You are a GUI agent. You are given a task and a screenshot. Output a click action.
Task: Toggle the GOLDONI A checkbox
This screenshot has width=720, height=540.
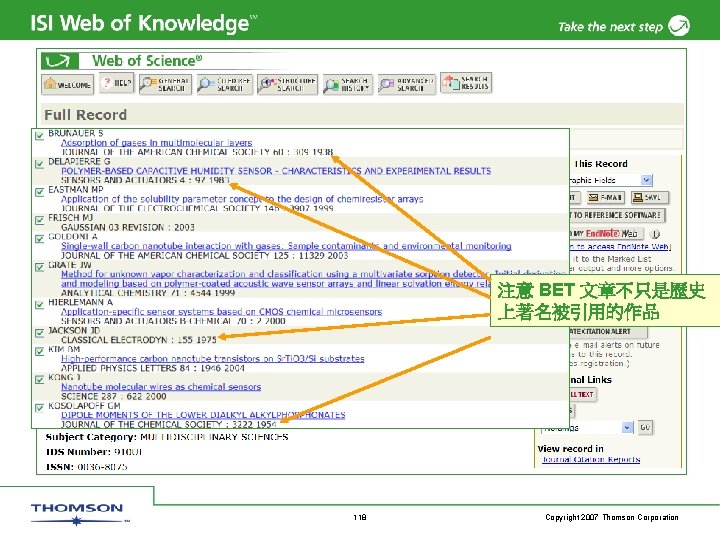[x=40, y=239]
